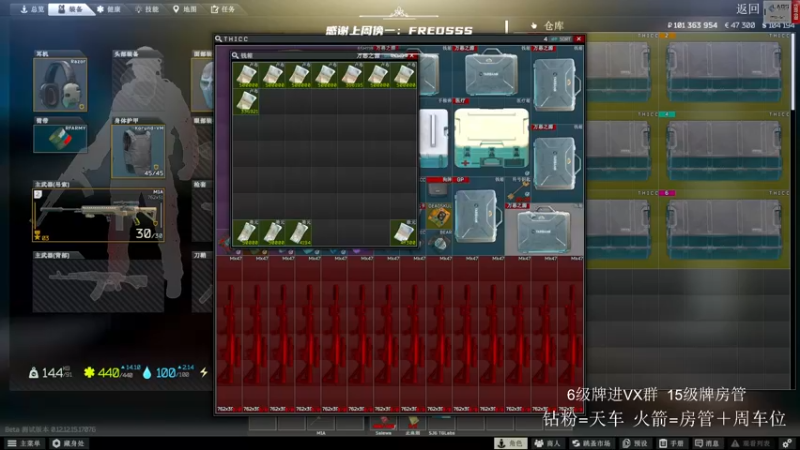Open the 观察列表 watchlist

[751, 443]
